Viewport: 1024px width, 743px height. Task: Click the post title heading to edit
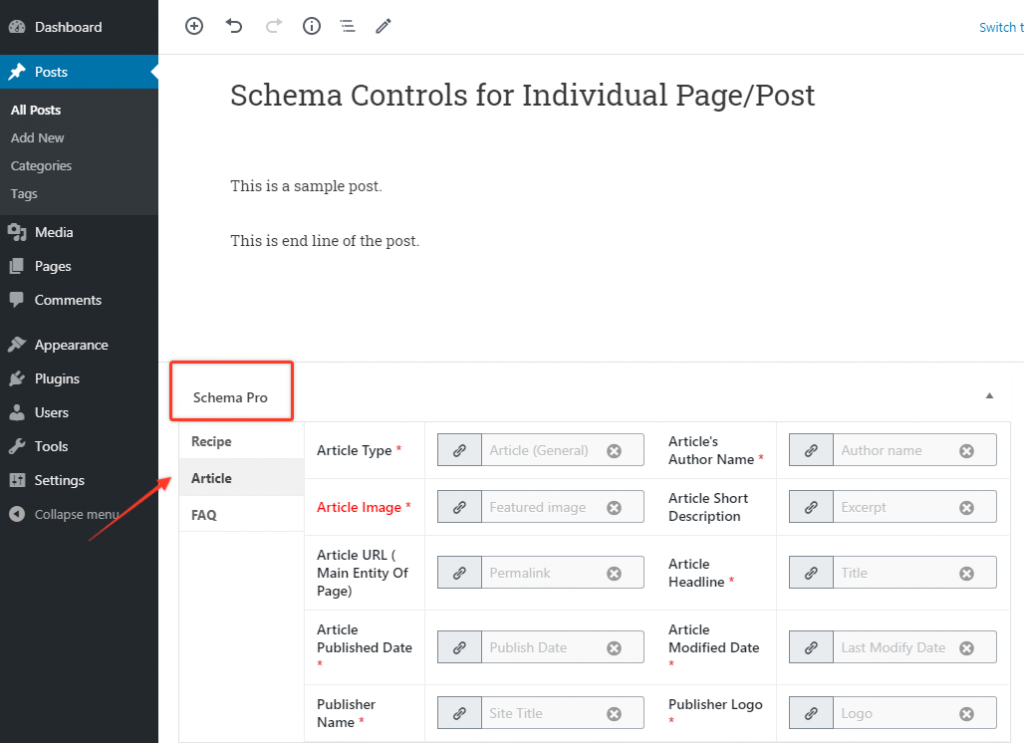[522, 96]
